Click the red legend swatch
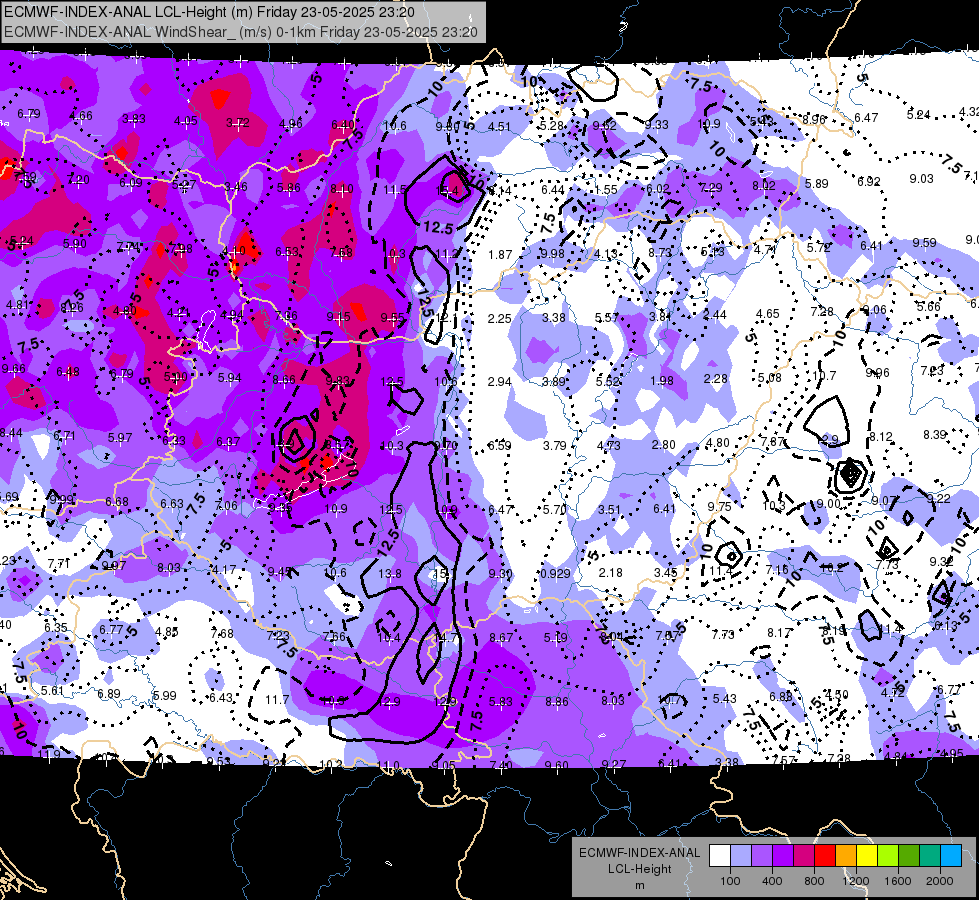Screen dimensions: 979x900 [825, 856]
